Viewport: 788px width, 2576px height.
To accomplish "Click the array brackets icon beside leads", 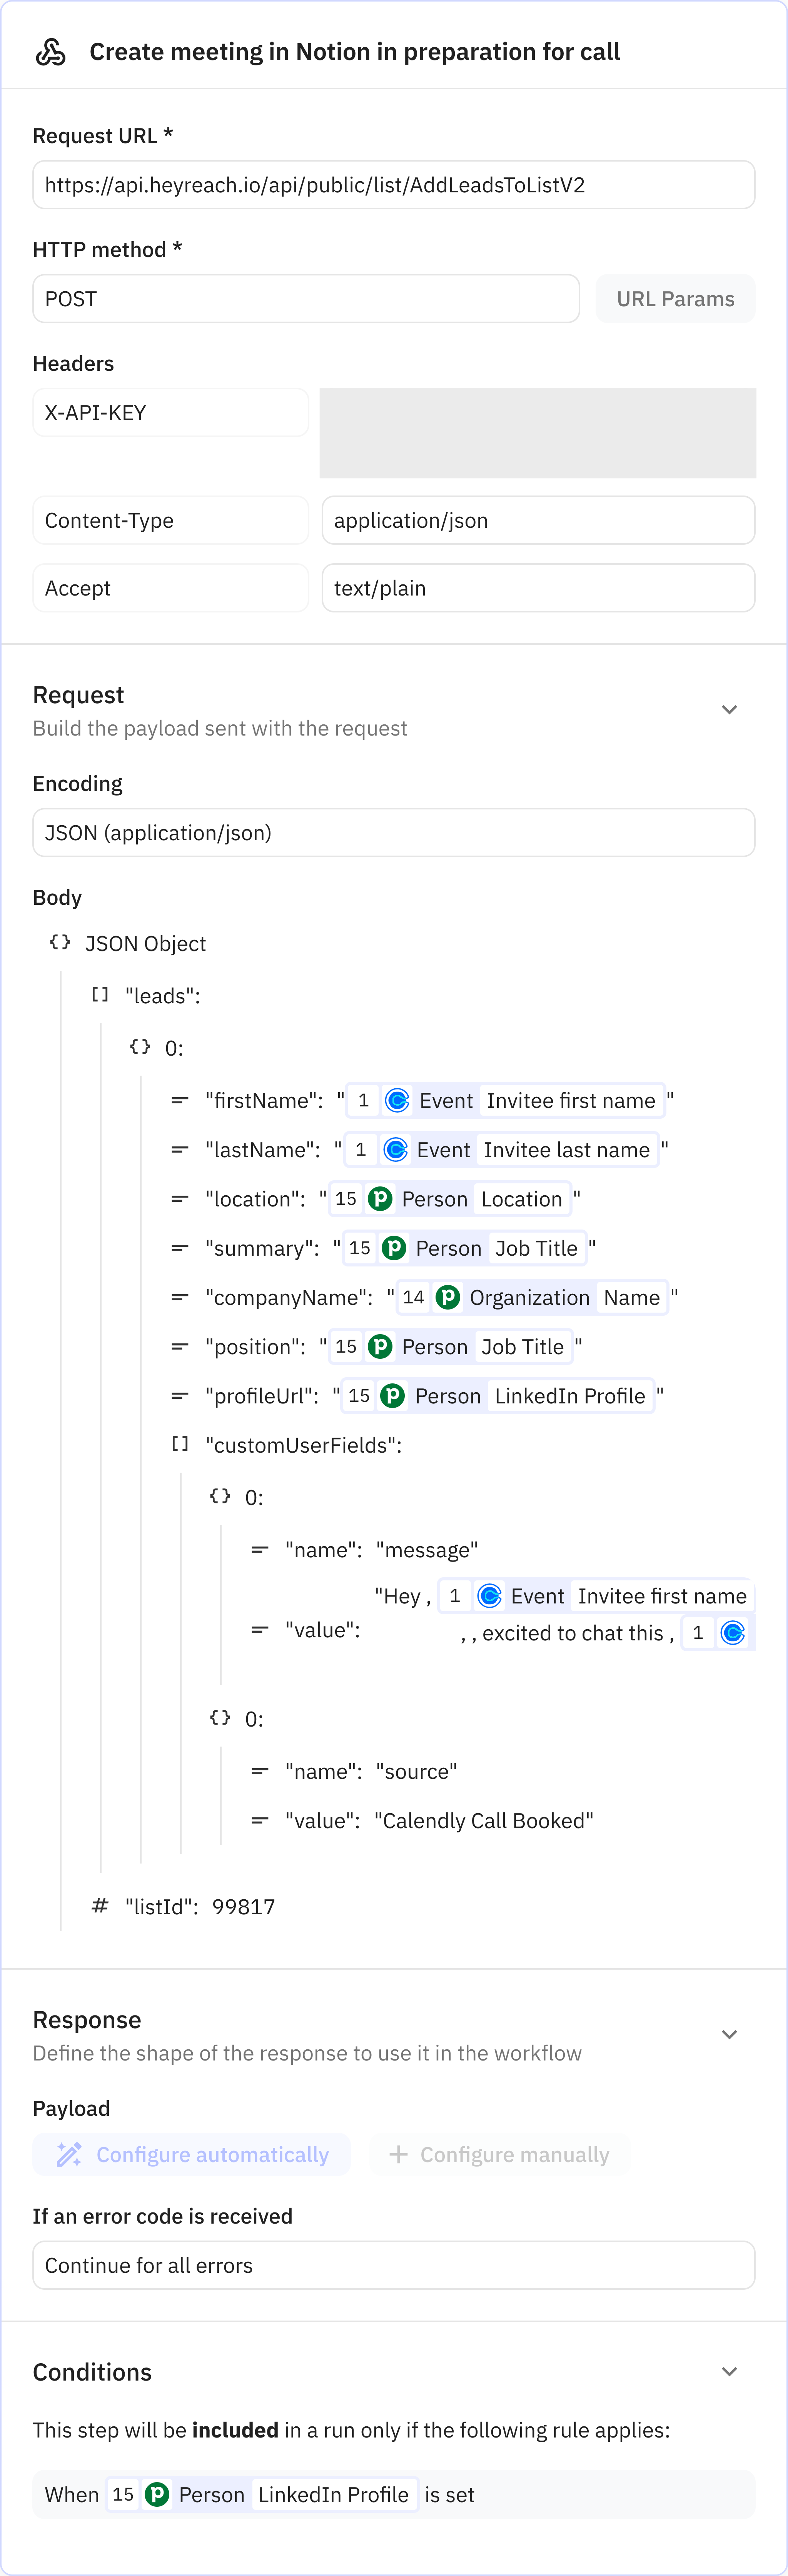I will pyautogui.click(x=98, y=995).
